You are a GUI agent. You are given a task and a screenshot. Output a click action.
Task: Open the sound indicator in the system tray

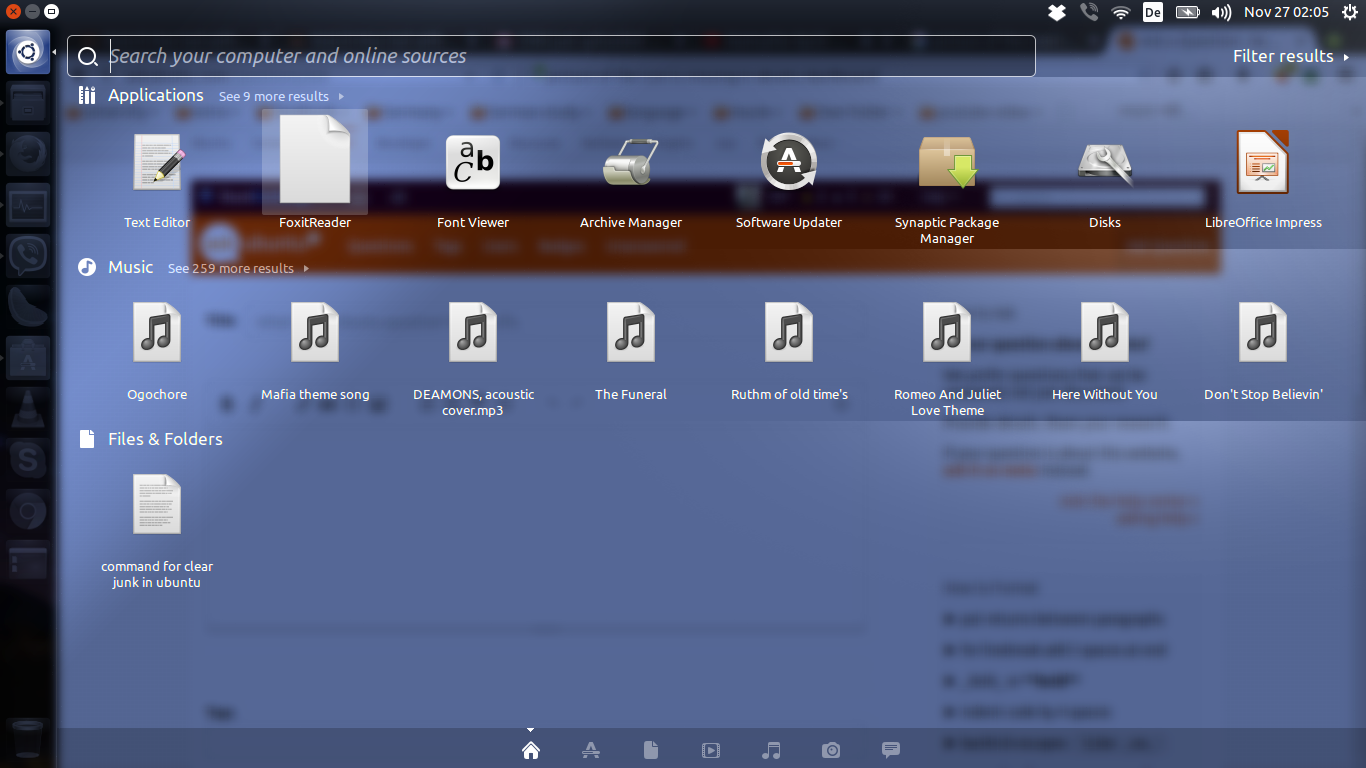click(x=1221, y=12)
